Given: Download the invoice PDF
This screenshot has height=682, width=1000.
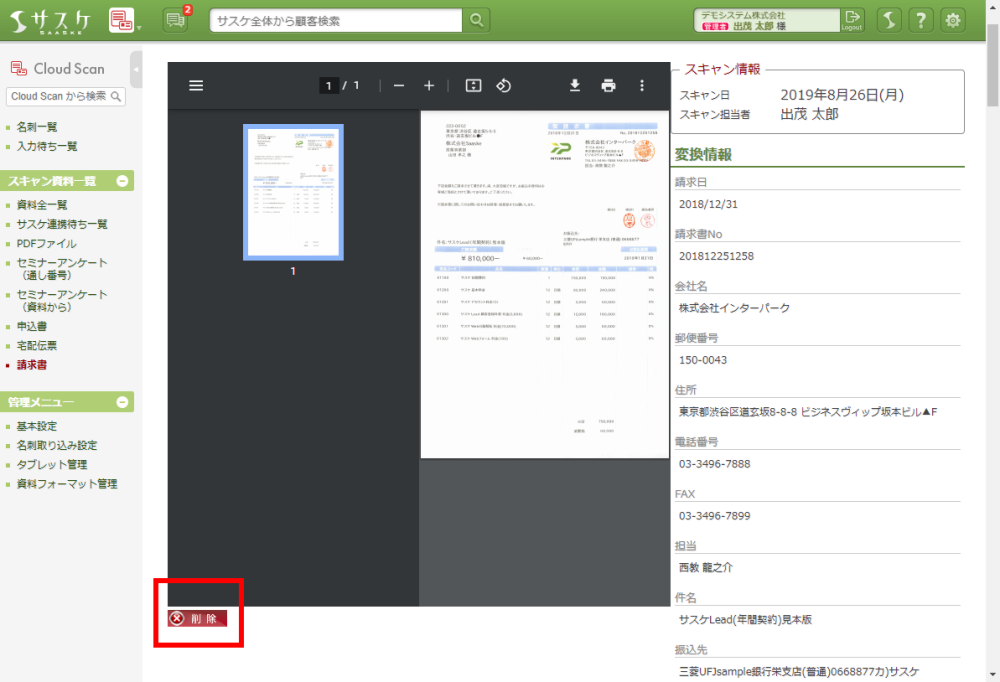Looking at the screenshot, I should point(575,86).
